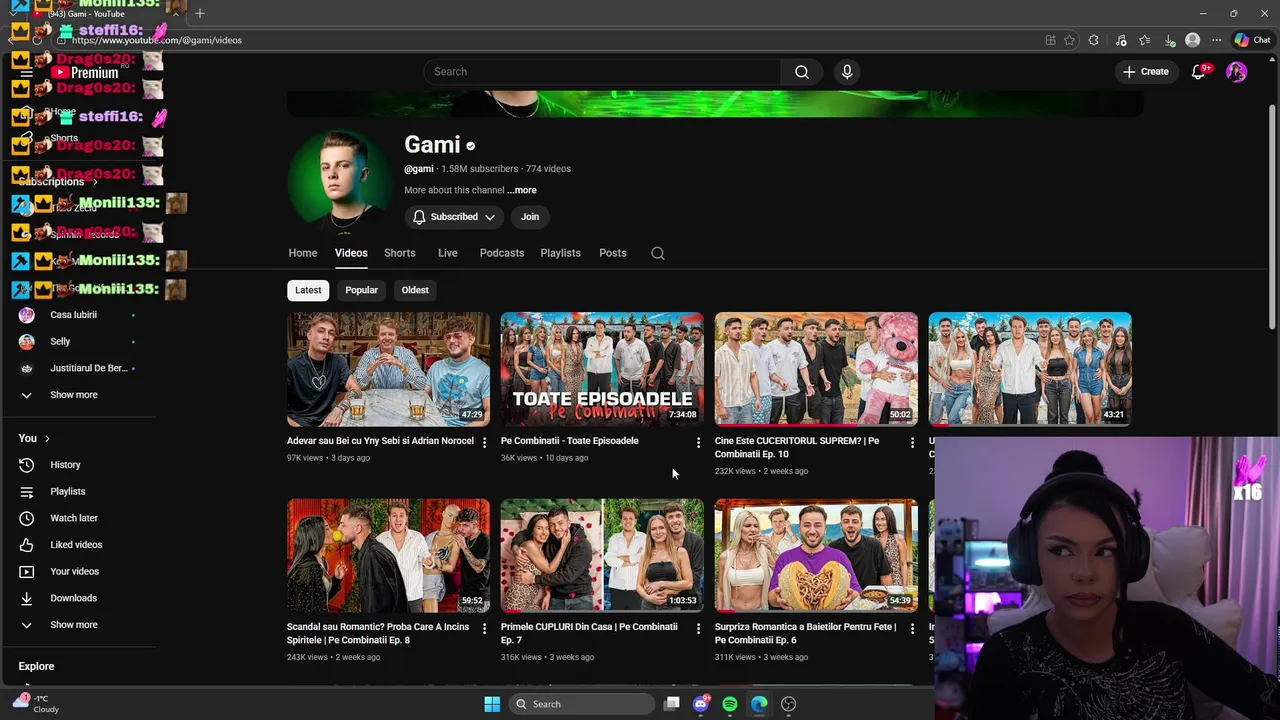This screenshot has width=1280, height=720.
Task: Open Scandal sau Romantic Ep. 8 title
Action: [x=378, y=634]
